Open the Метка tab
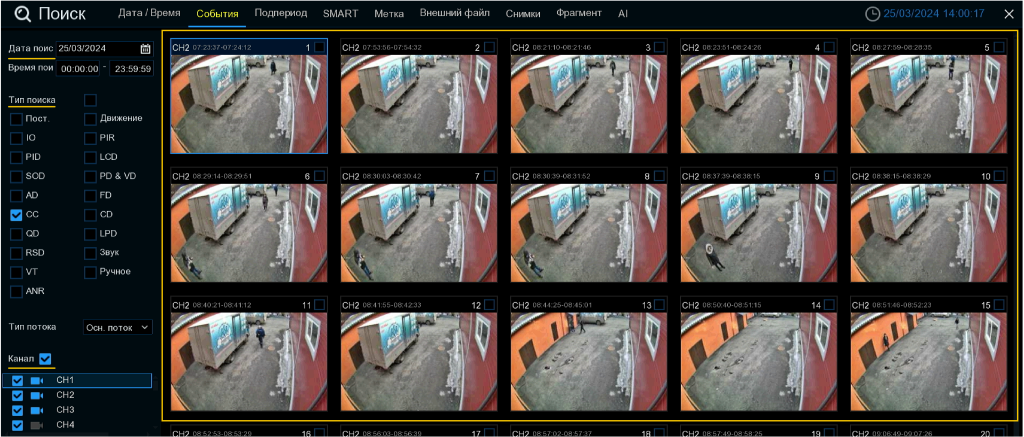 389,14
